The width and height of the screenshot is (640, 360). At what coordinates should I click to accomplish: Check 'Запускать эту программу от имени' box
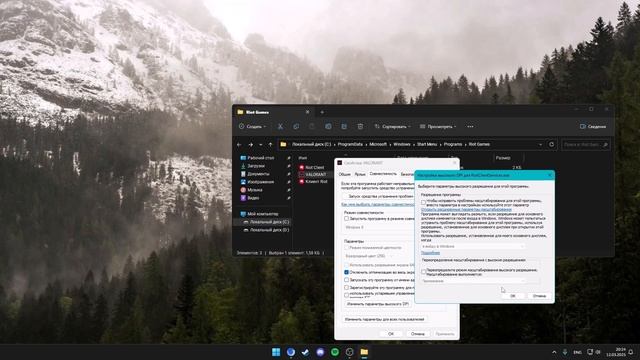coord(347,280)
